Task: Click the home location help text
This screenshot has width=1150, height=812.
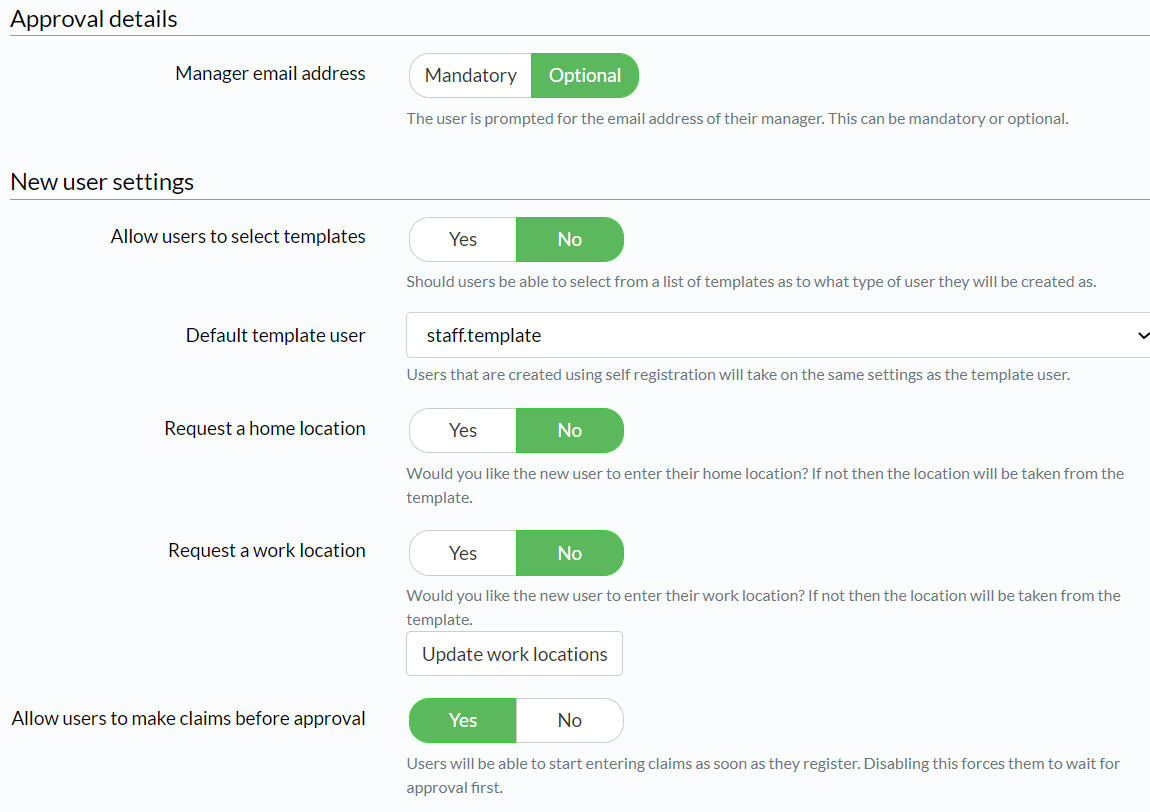Action: tap(765, 486)
